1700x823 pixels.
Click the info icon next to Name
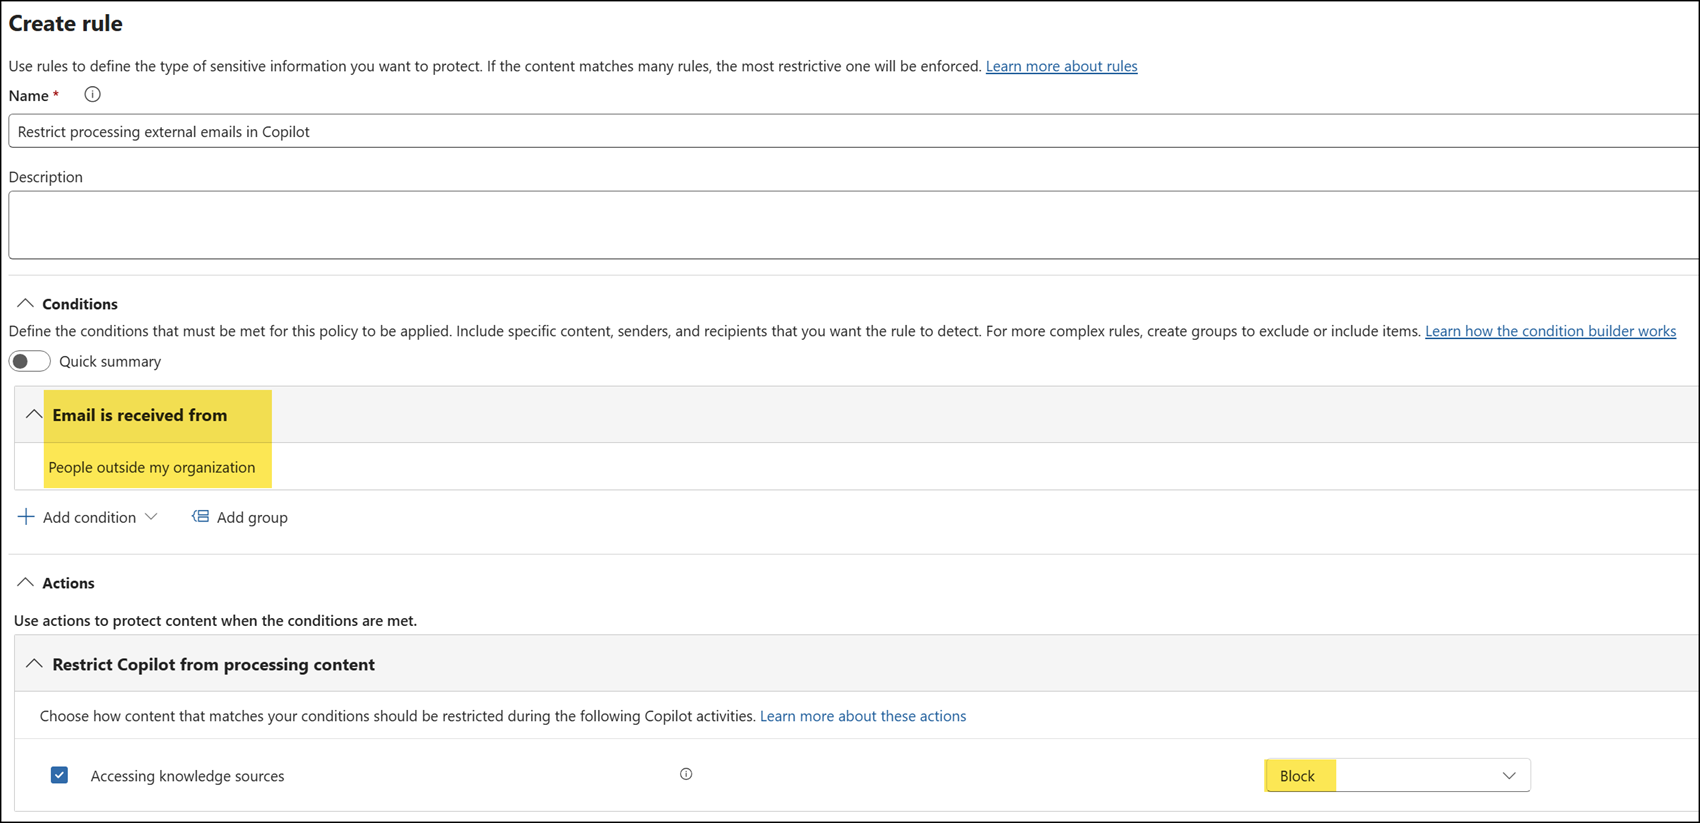(92, 95)
